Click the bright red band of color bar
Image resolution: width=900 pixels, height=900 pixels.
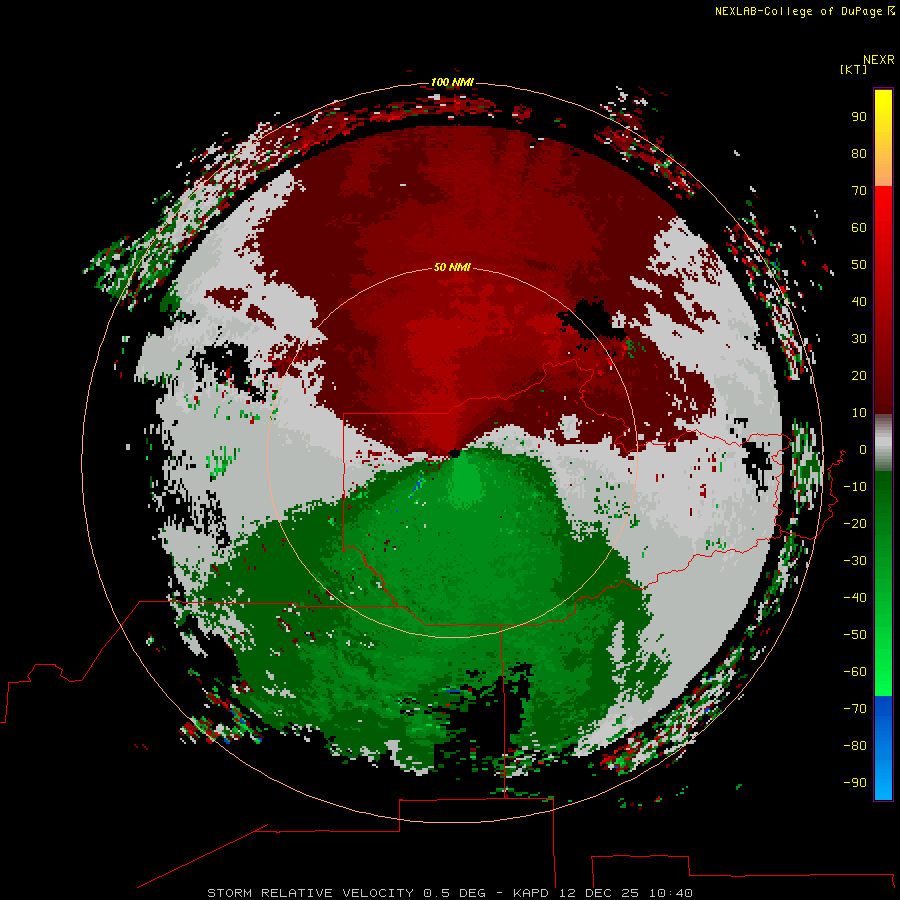883,201
